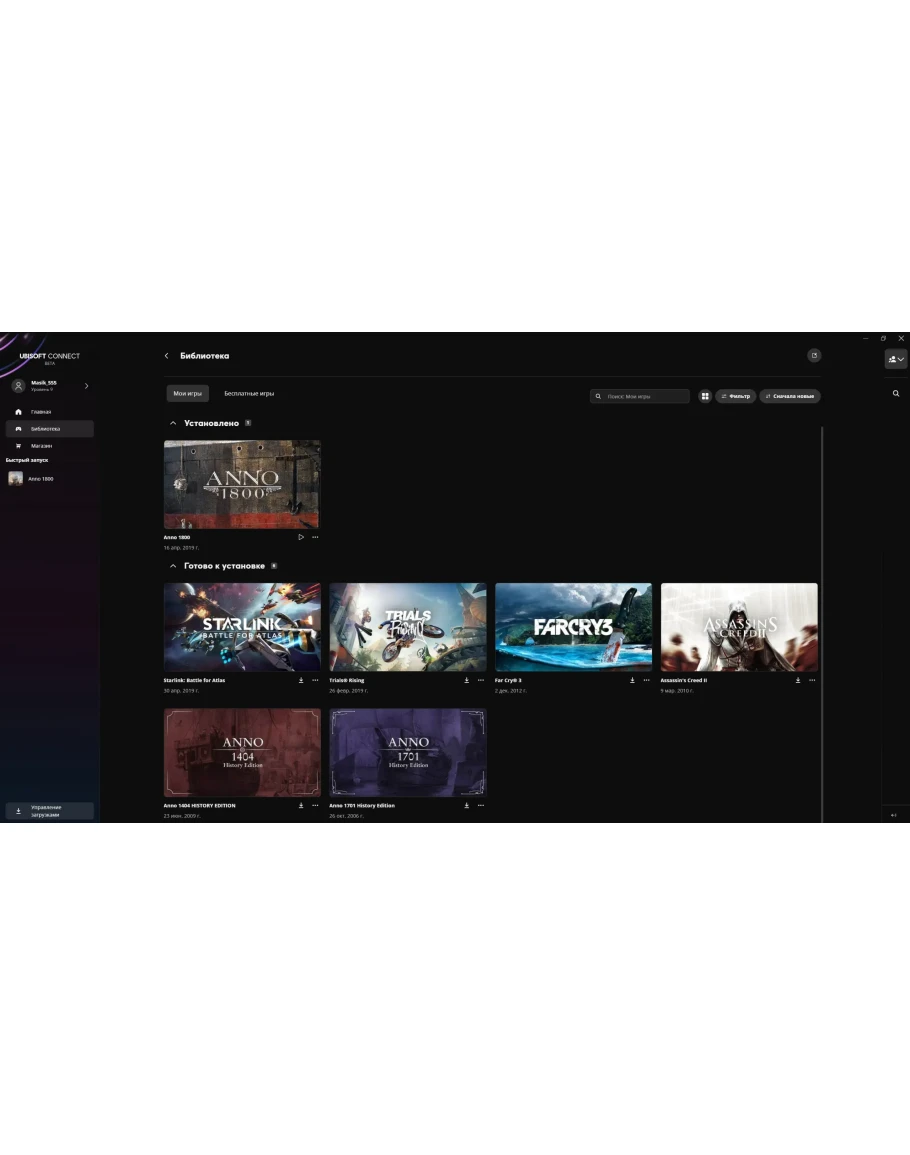This screenshot has width=910, height=1155.
Task: Open profile Masik_555 in the sidebar
Action: point(43,385)
